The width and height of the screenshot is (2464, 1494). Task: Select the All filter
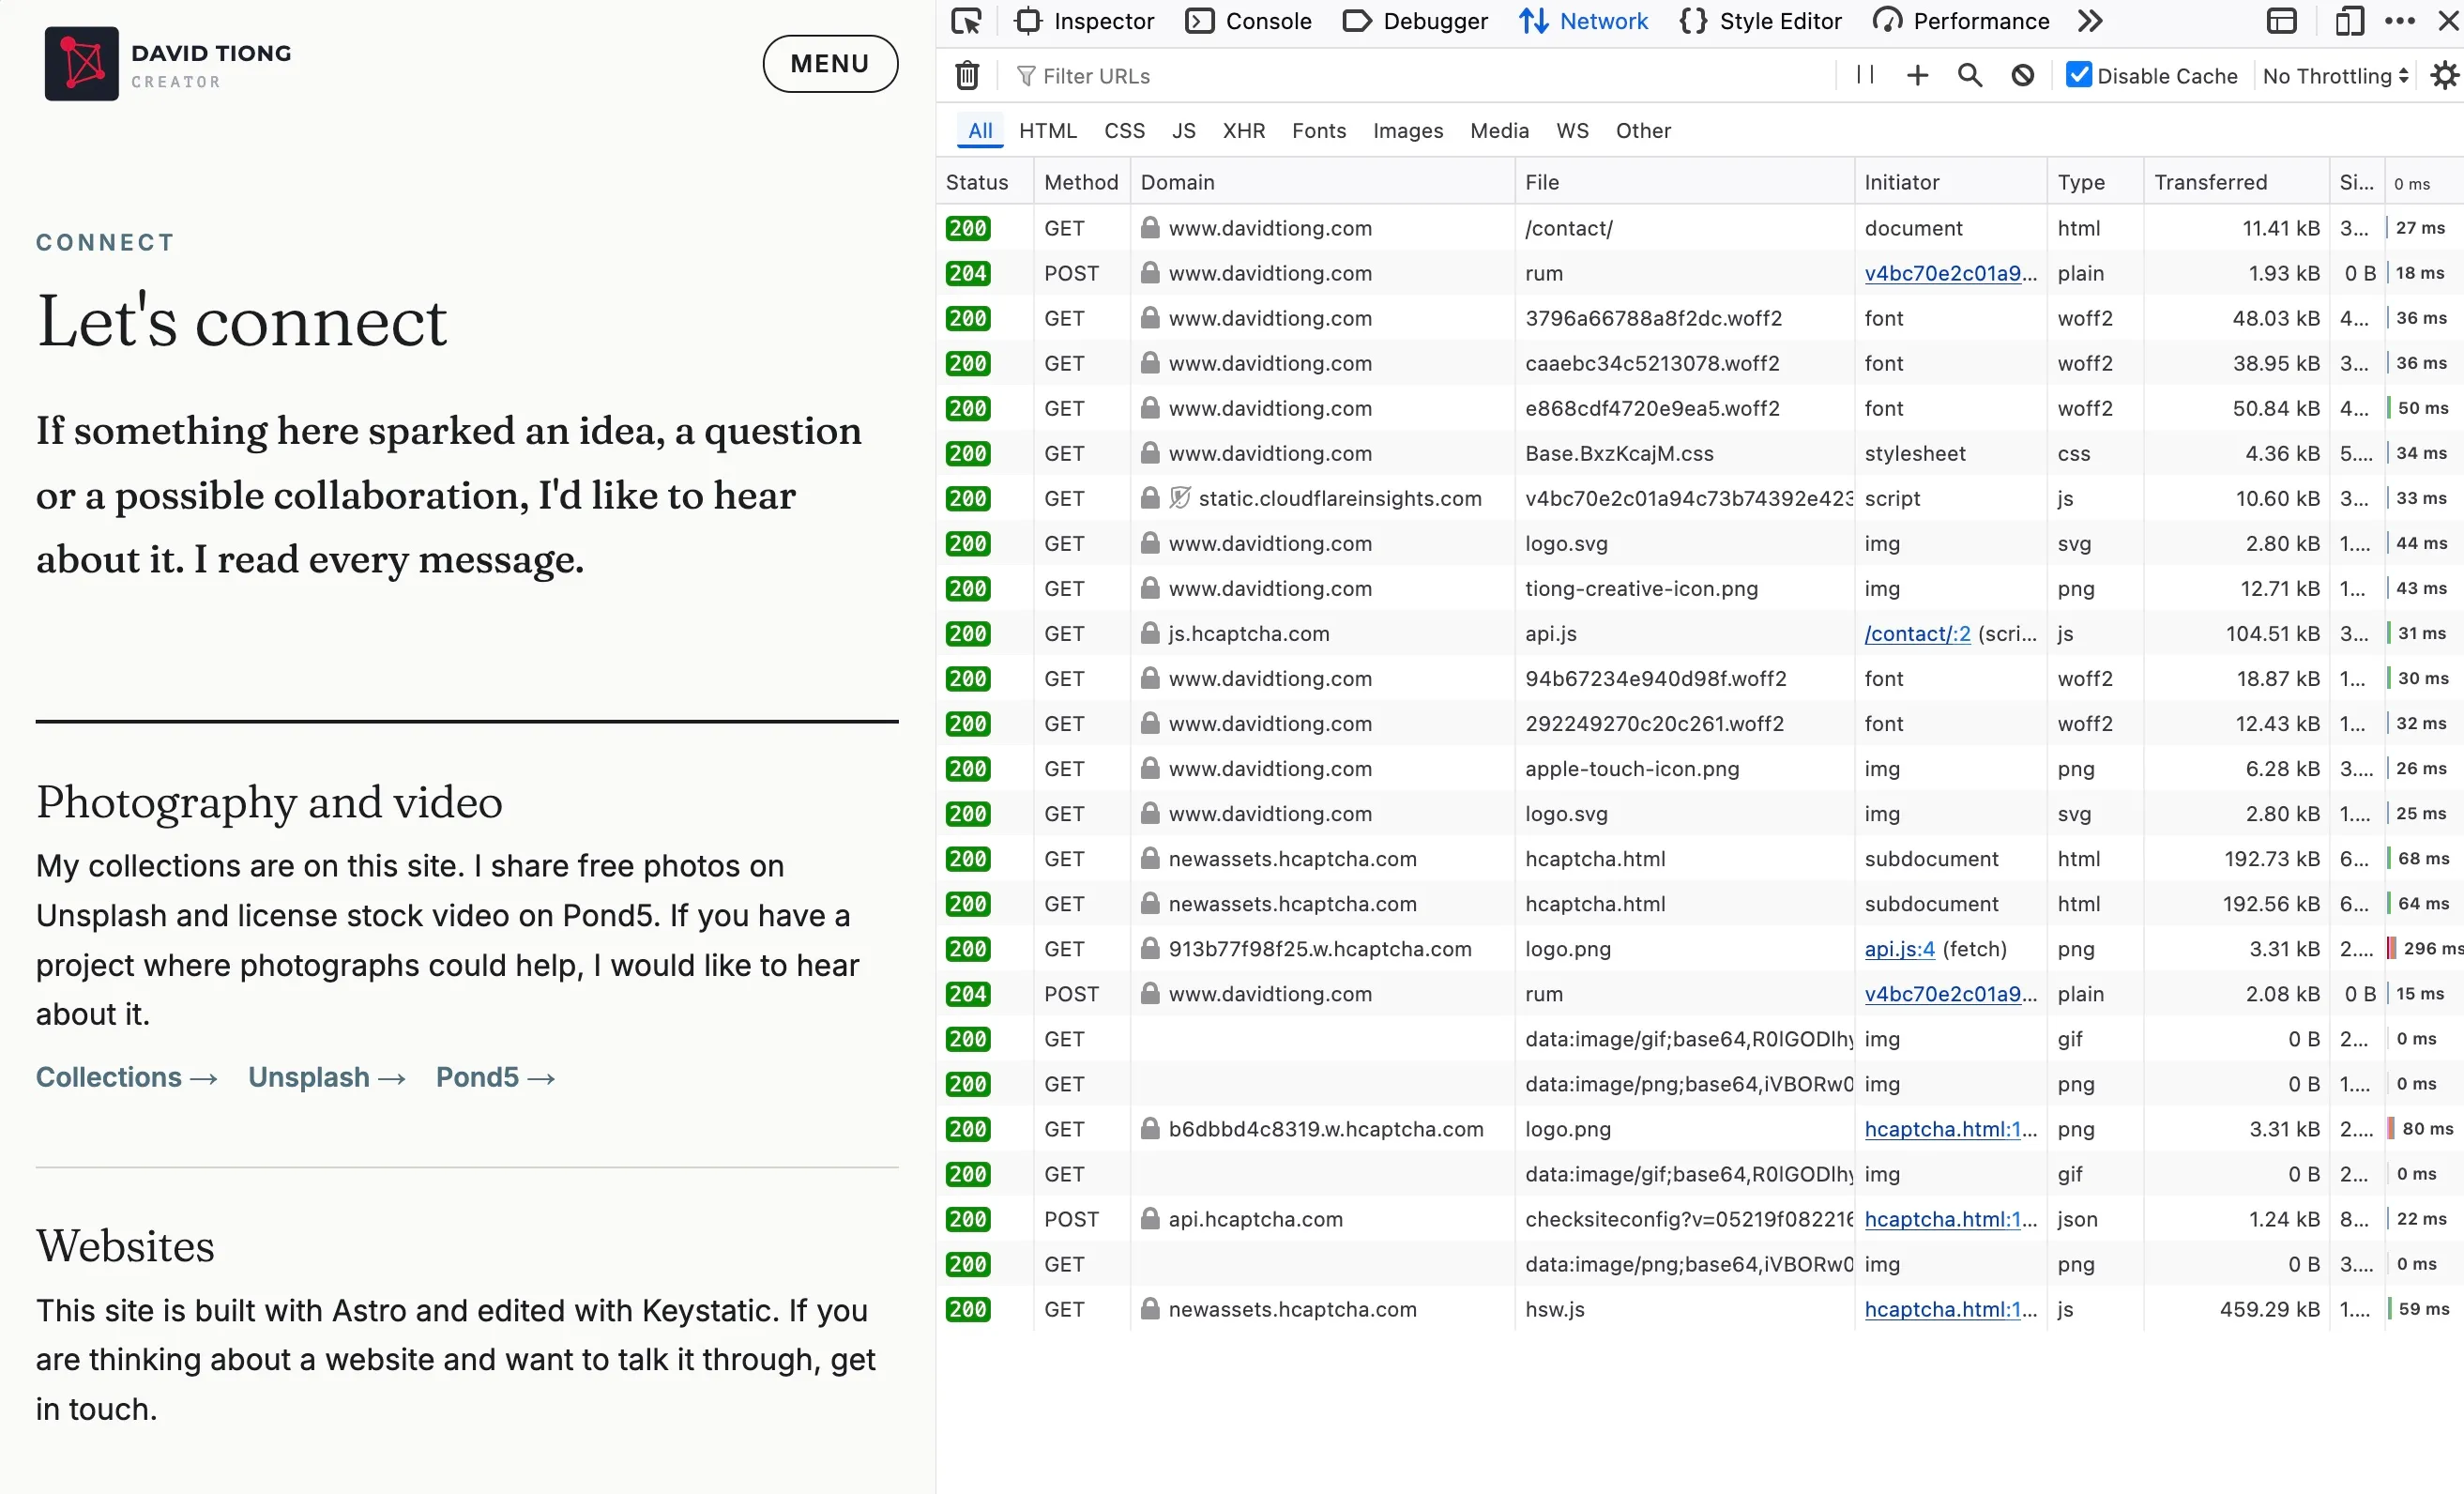[980, 131]
